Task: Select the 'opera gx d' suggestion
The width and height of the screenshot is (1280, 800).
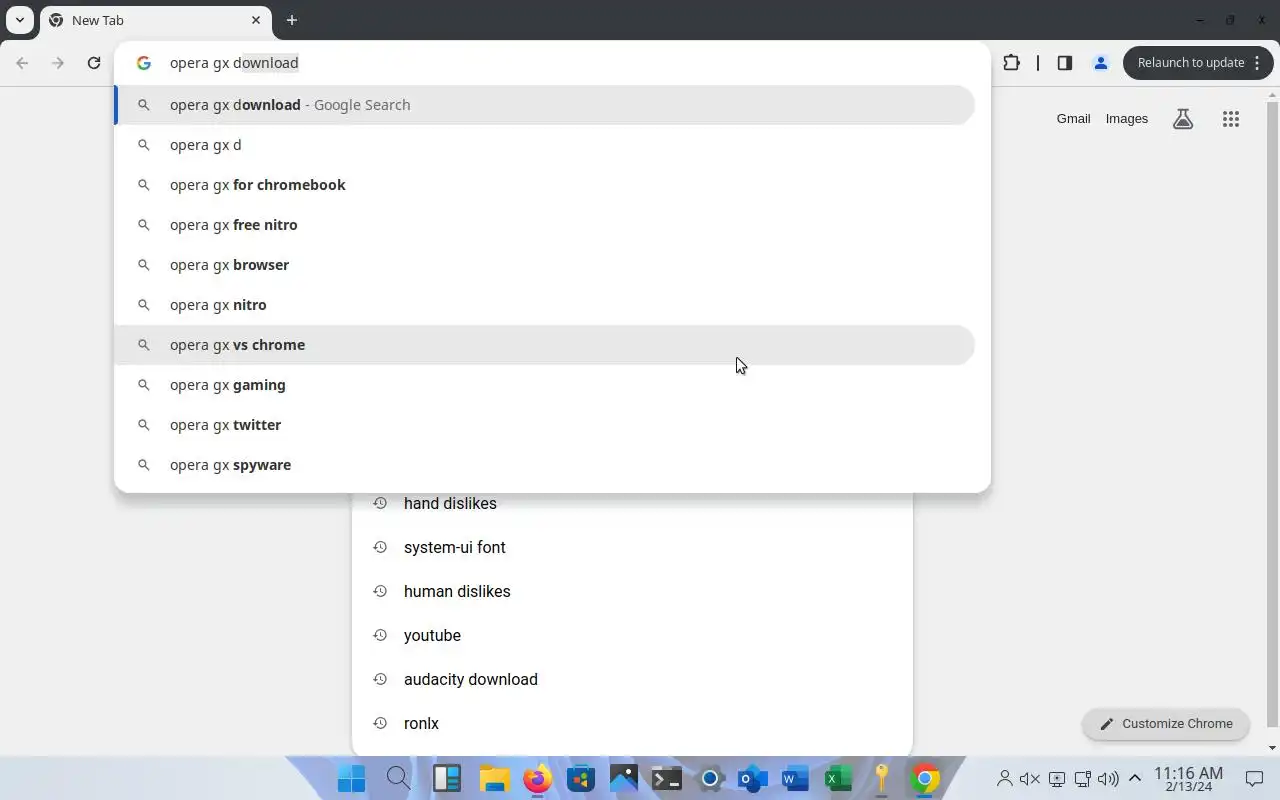Action: (x=545, y=145)
